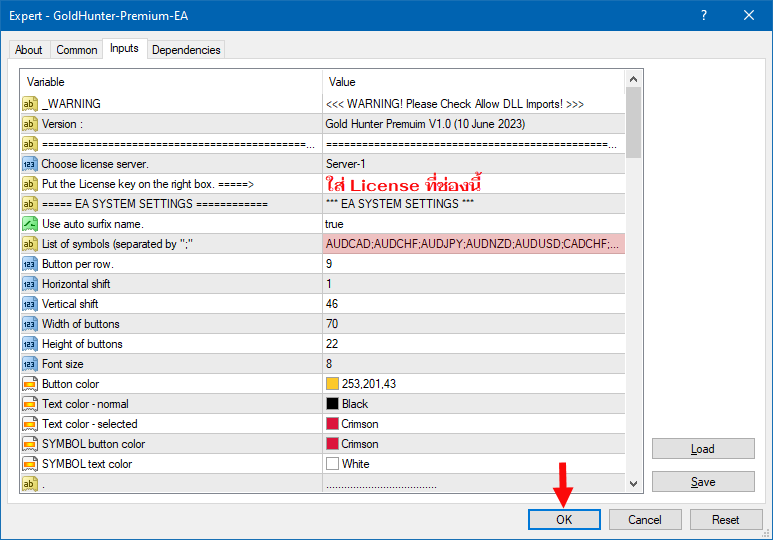Click the color icon beside Button color
773x540 pixels.
30,384
